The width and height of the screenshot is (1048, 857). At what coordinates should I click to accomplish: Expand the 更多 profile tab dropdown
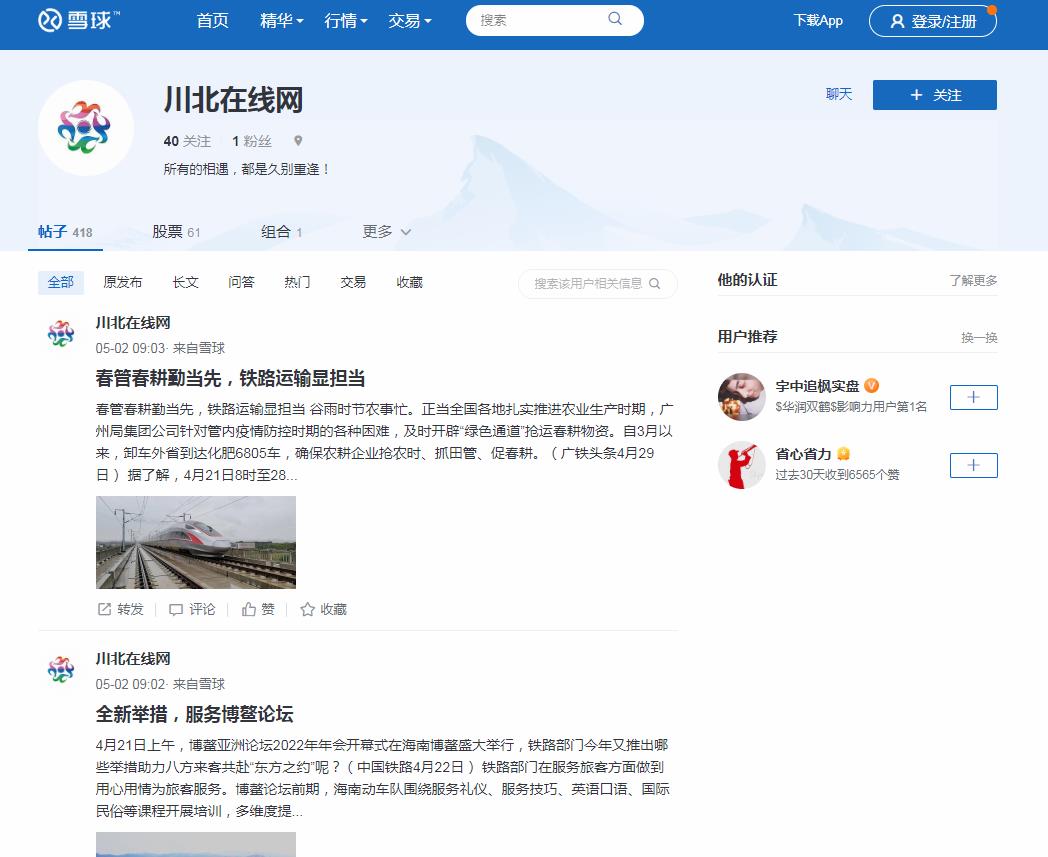pos(386,231)
